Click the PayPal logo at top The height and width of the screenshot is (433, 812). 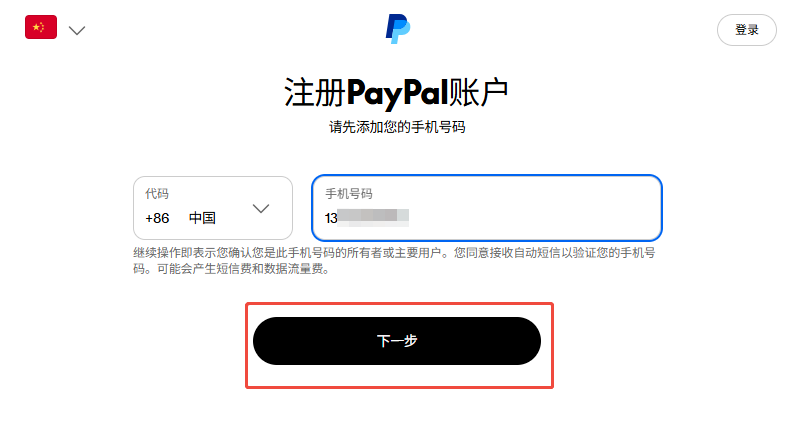click(x=398, y=29)
